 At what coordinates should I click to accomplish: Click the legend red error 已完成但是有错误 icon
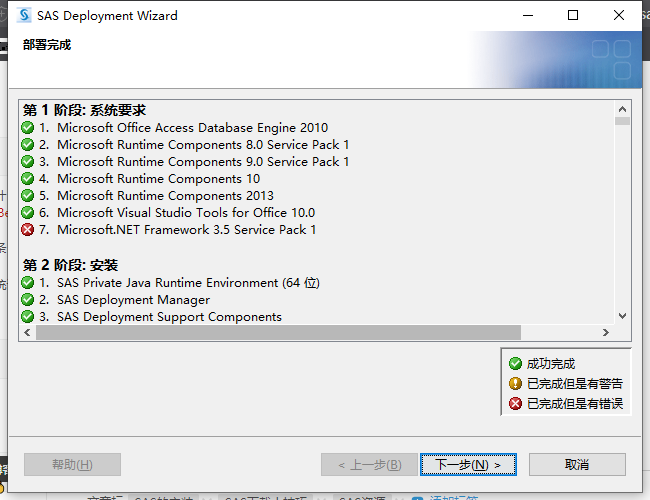(515, 403)
